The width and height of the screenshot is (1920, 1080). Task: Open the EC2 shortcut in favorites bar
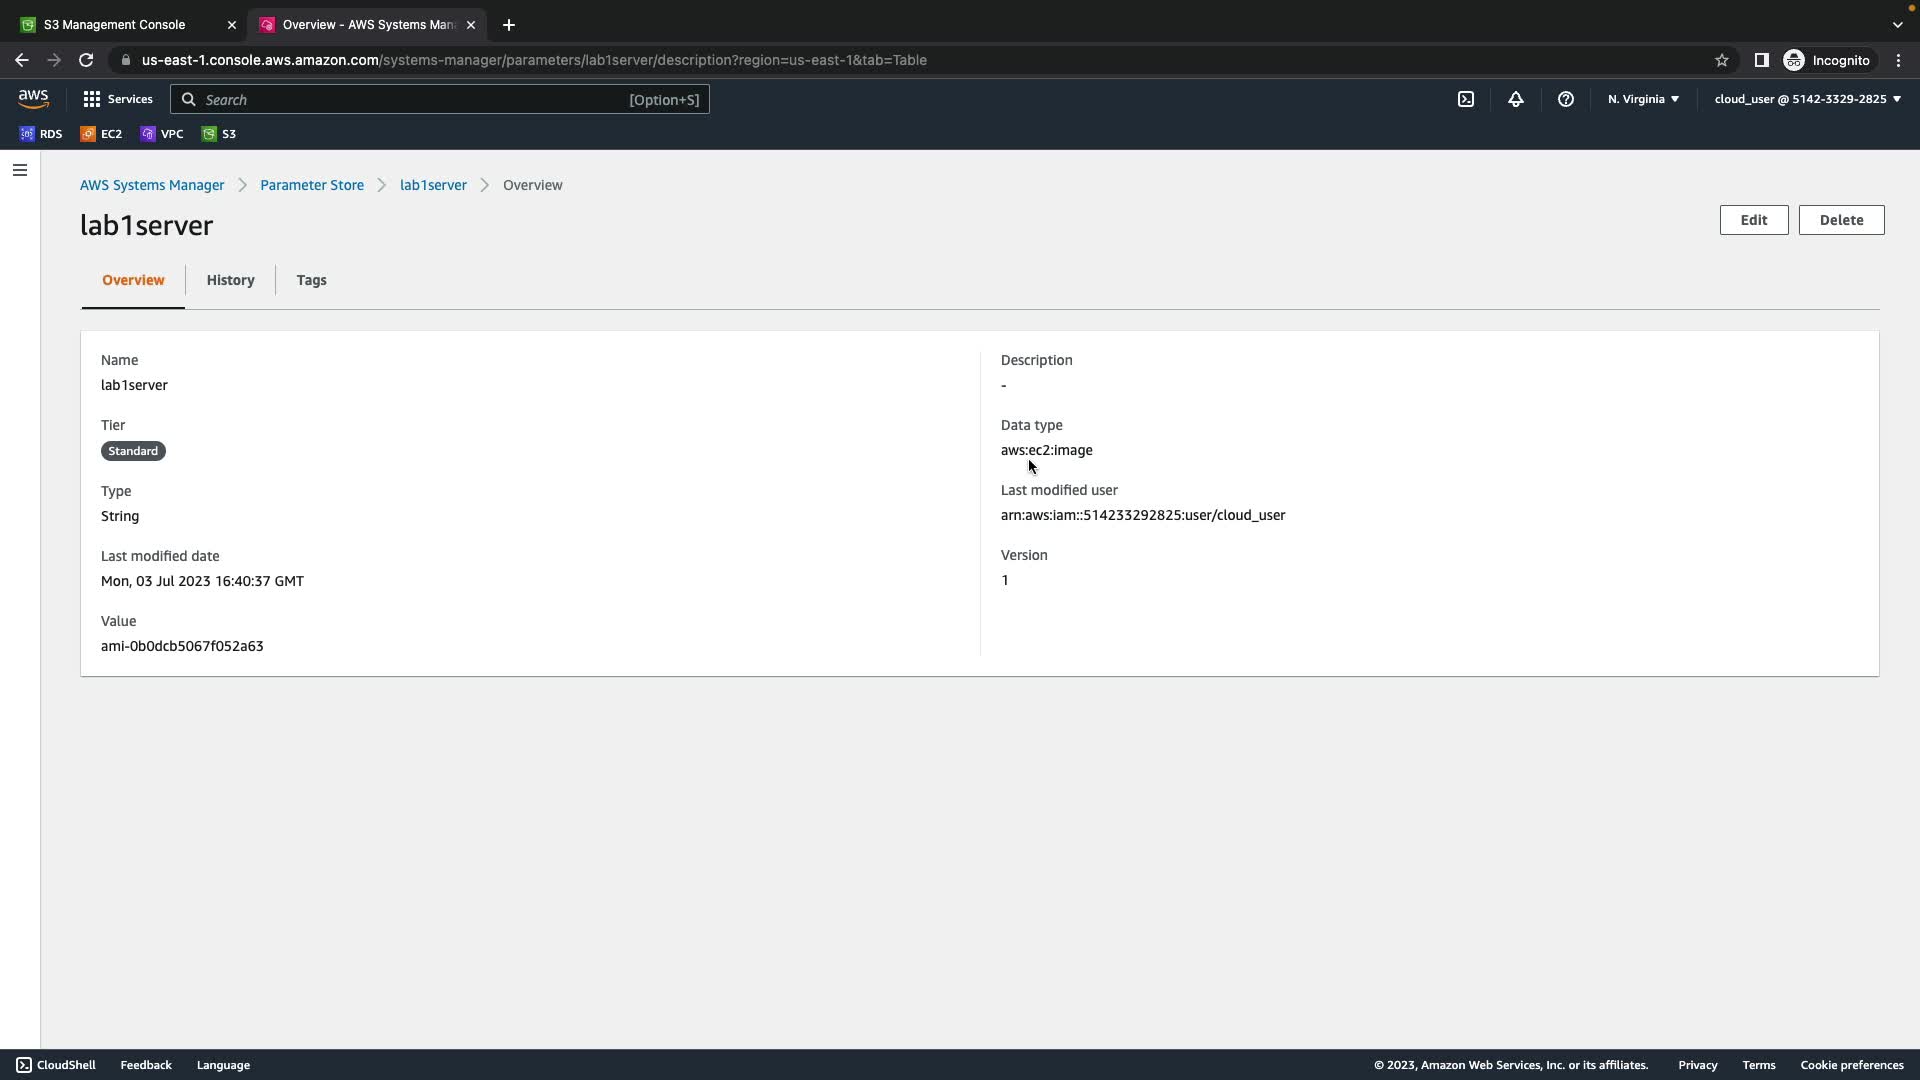[x=101, y=134]
